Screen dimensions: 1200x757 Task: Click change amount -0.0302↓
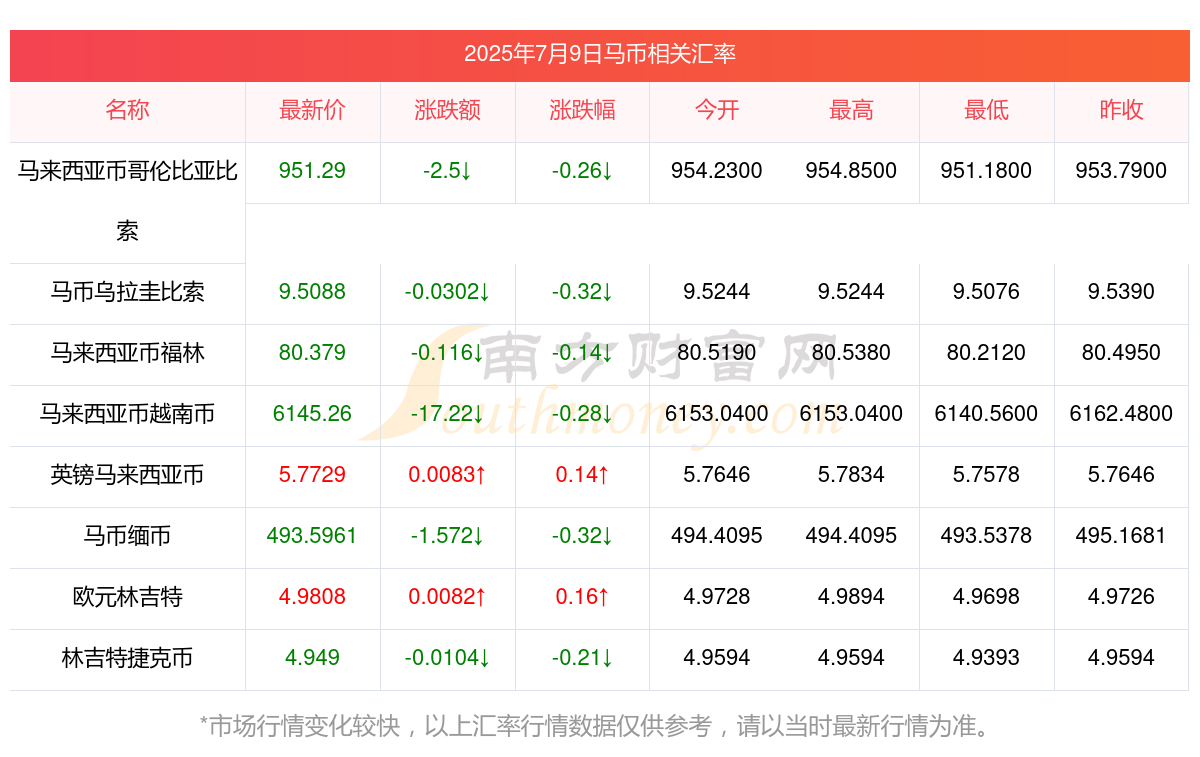(x=448, y=292)
